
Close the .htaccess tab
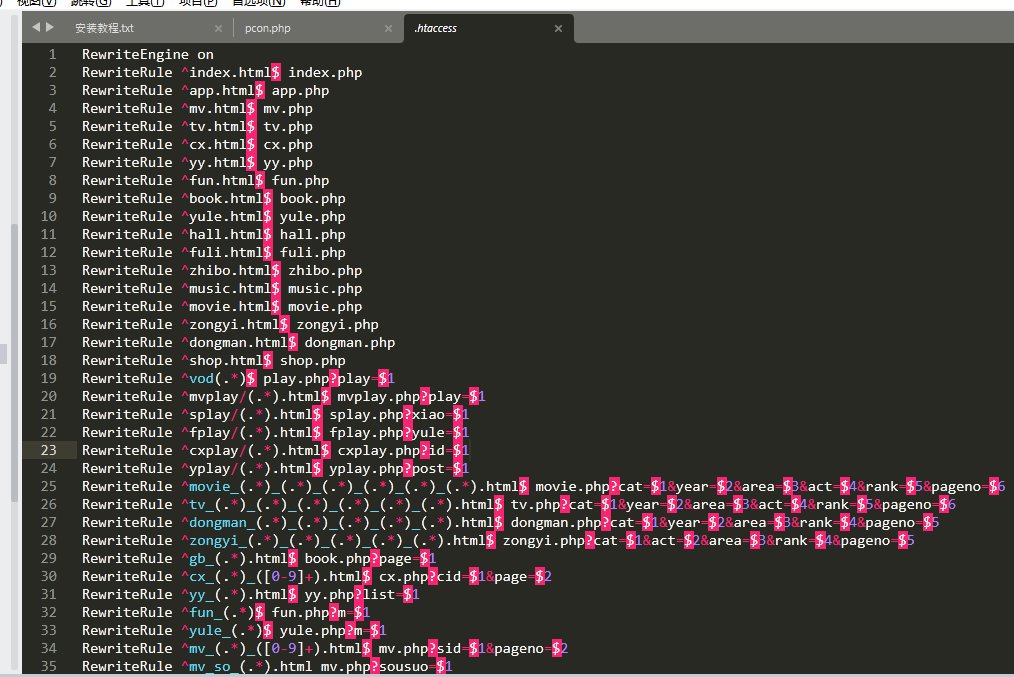click(x=558, y=28)
